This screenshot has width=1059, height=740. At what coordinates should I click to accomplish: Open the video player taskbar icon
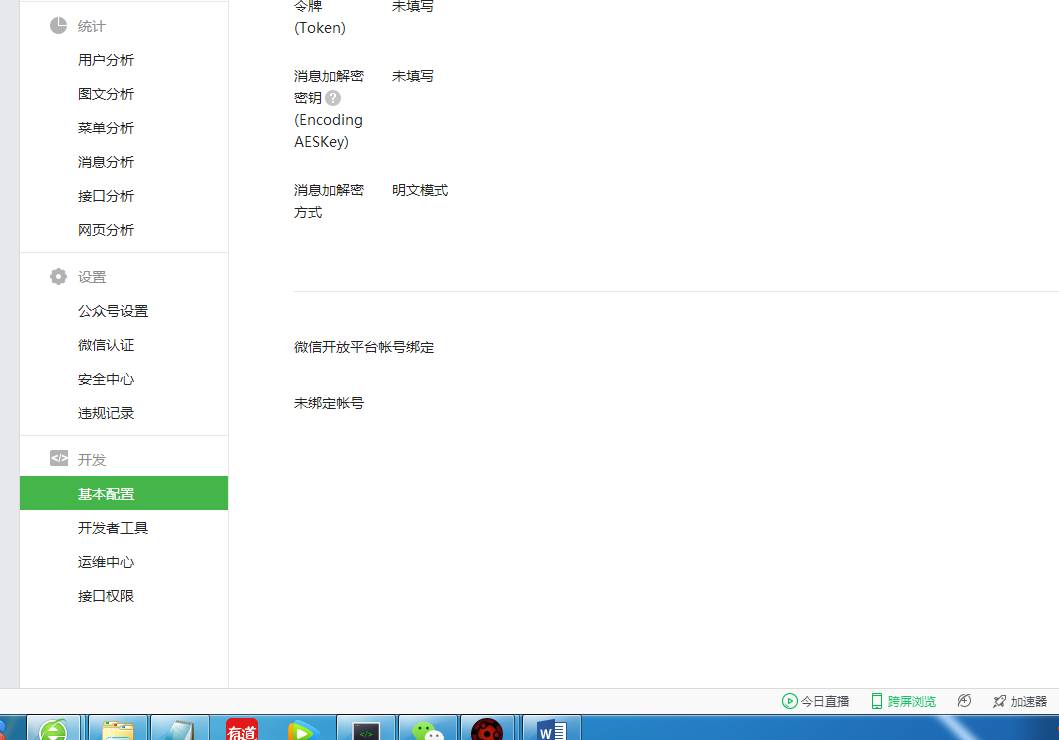[303, 729]
